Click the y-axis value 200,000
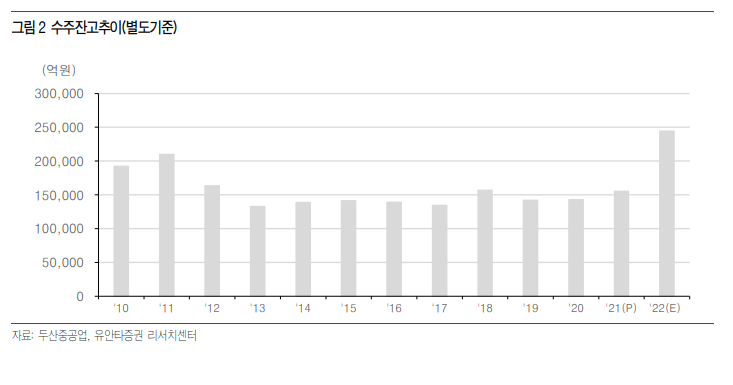 click(59, 162)
